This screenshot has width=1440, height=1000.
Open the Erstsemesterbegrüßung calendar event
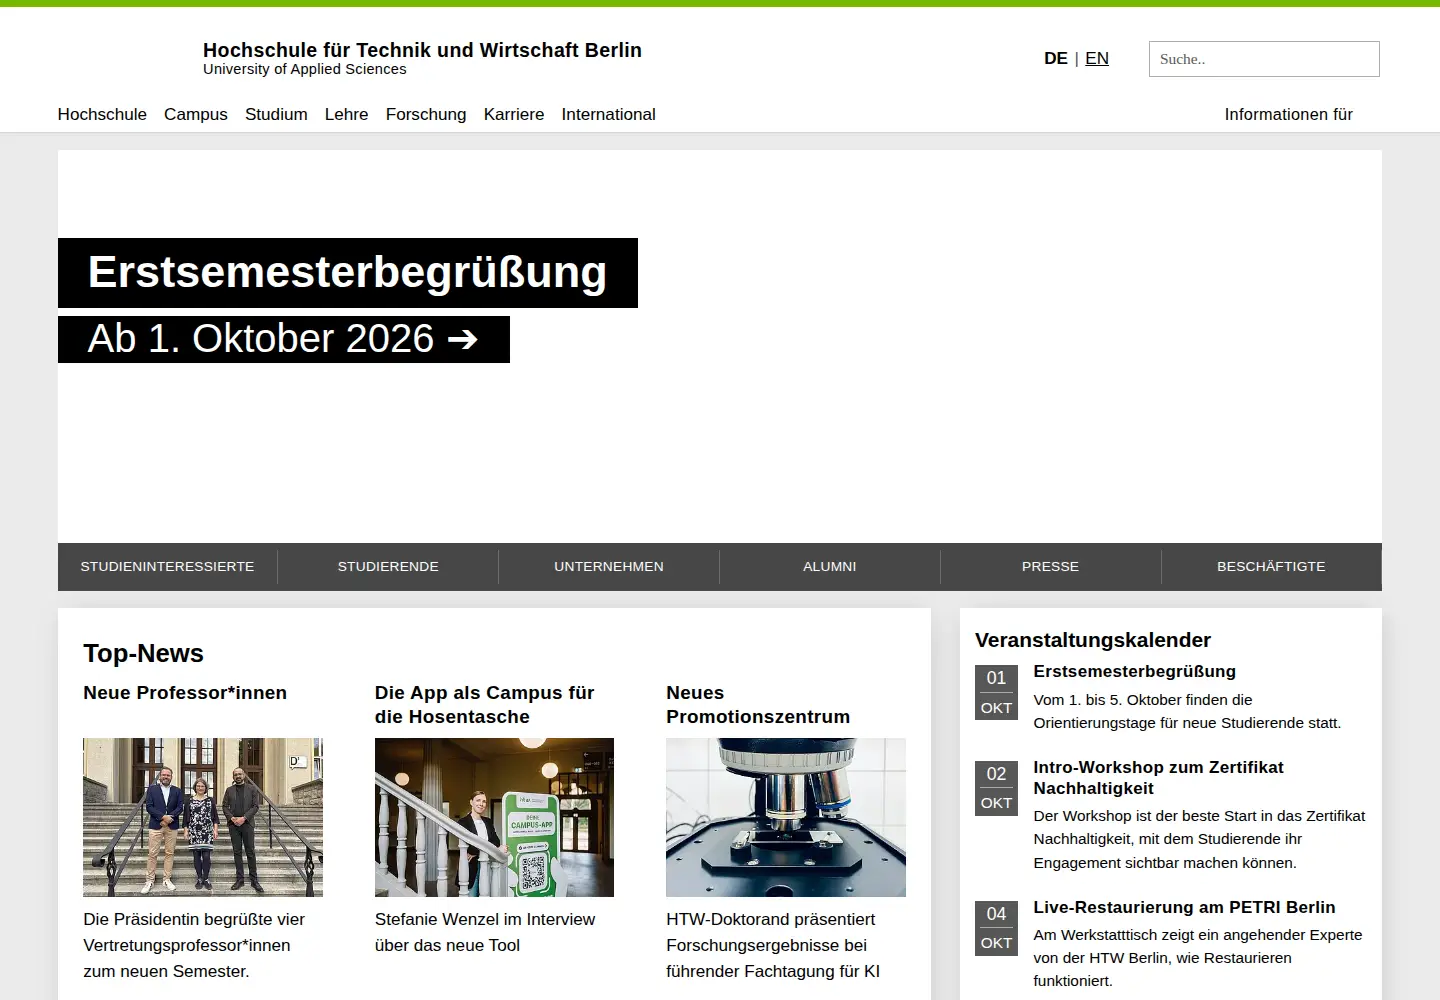click(1134, 671)
